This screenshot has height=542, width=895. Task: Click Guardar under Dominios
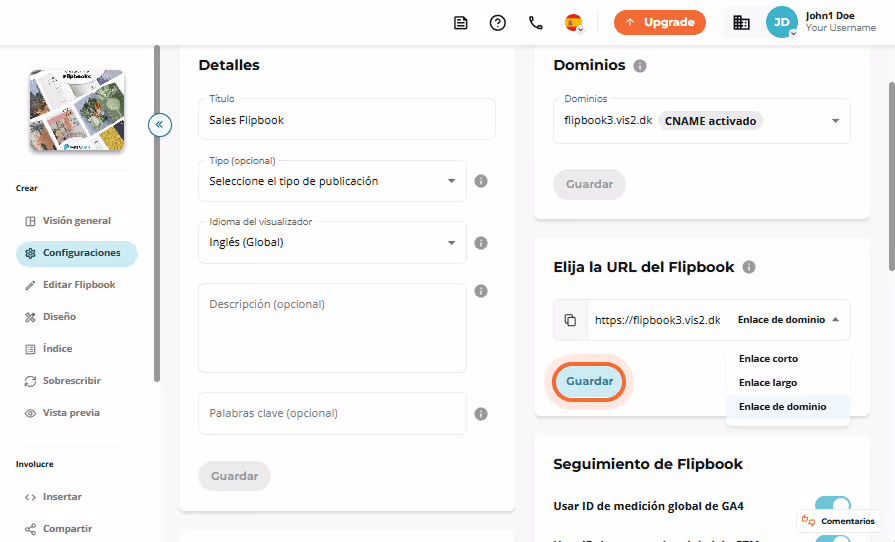(x=589, y=184)
